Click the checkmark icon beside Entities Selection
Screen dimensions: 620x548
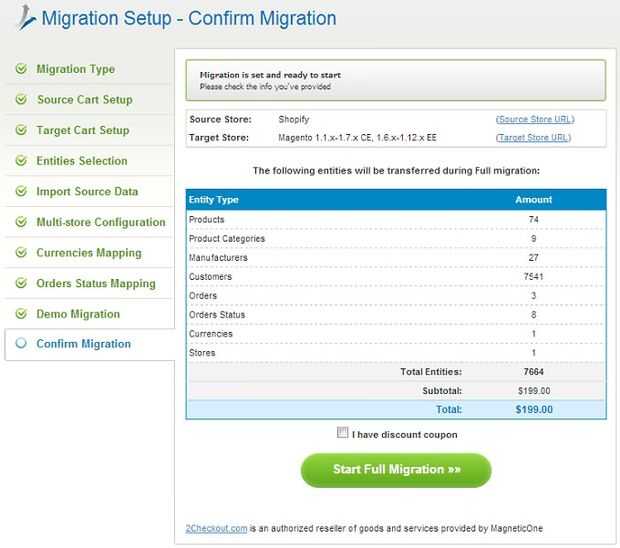tap(20, 161)
